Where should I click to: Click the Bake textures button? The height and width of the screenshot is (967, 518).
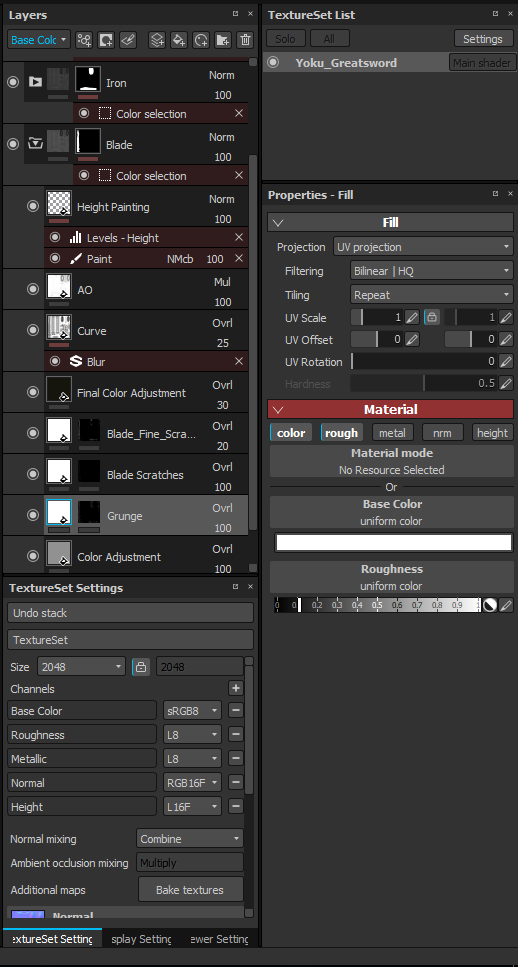pos(190,890)
